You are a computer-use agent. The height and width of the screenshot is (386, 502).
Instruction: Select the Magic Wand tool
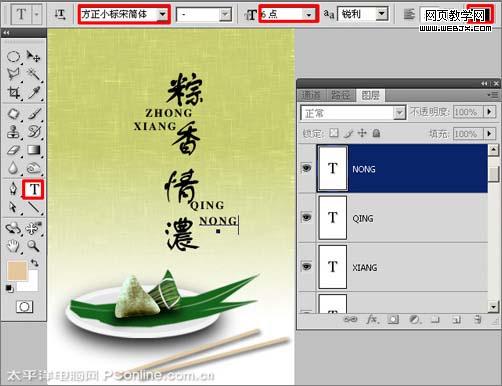coord(33,74)
